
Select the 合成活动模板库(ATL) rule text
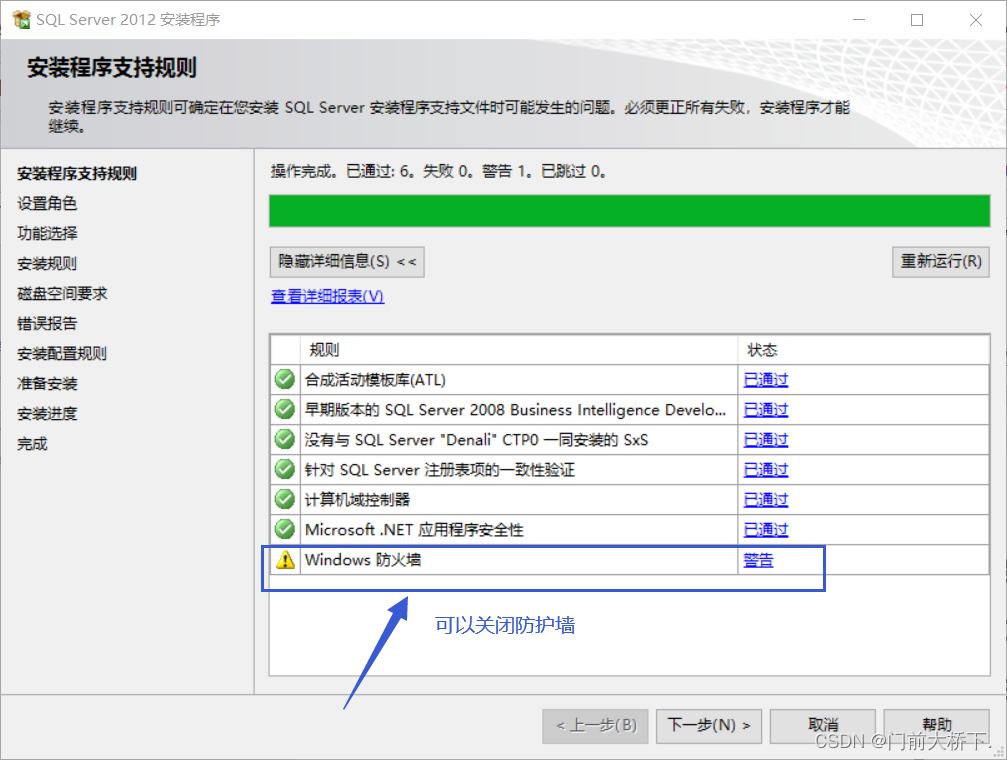(375, 380)
